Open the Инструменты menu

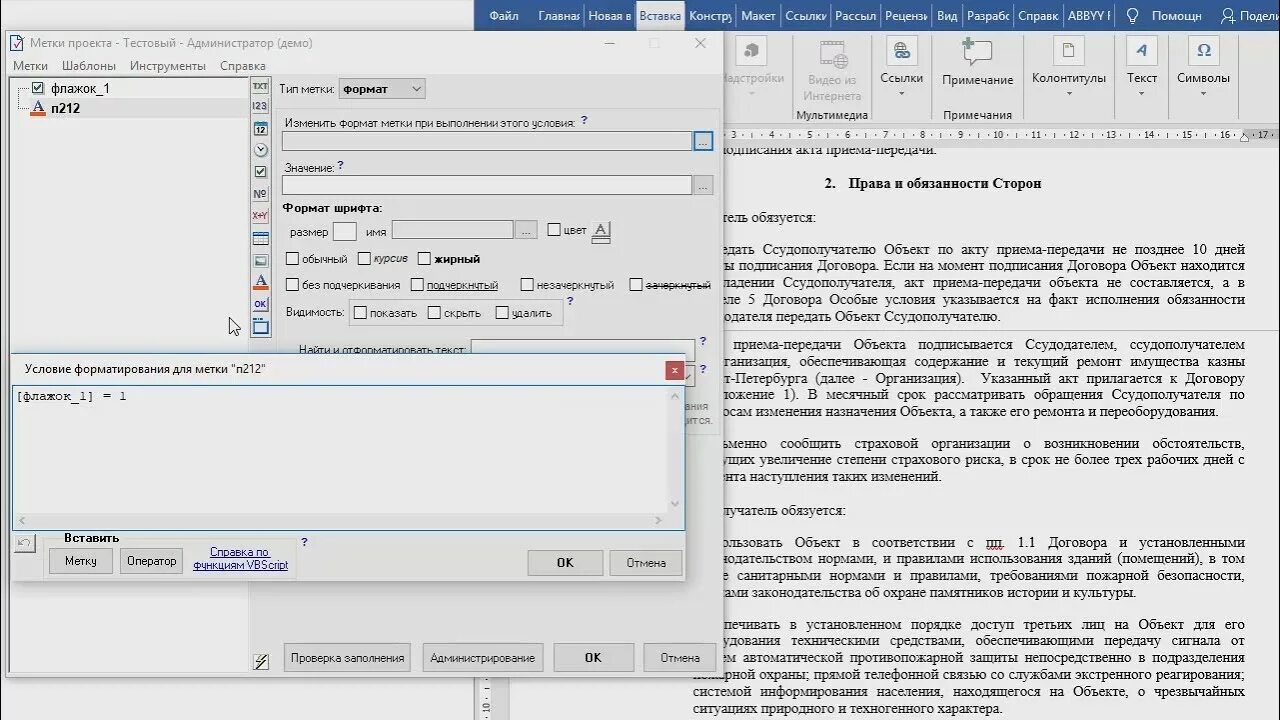tap(168, 66)
